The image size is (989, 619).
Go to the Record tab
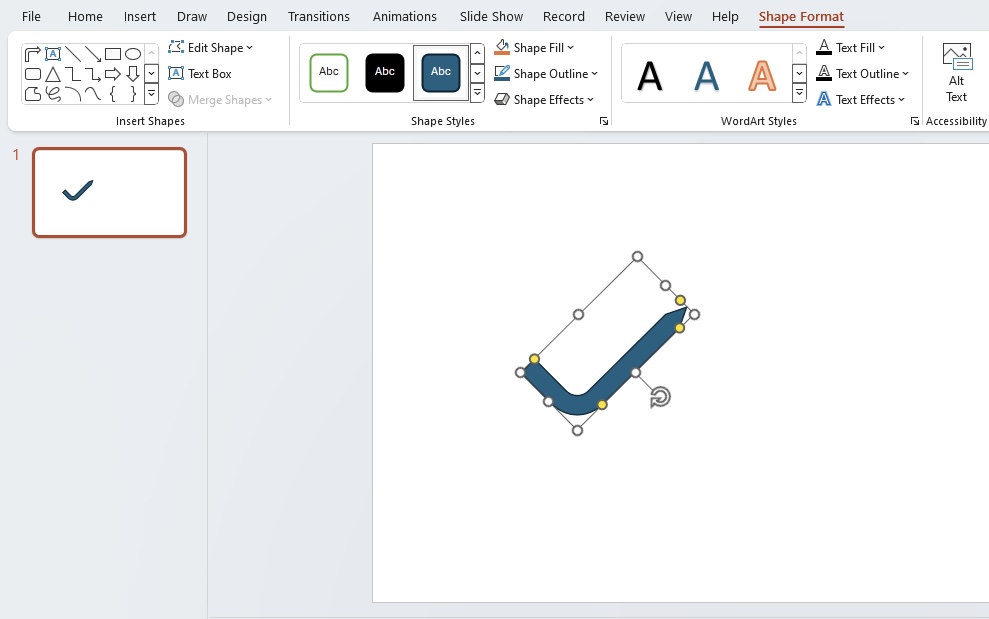coord(563,16)
